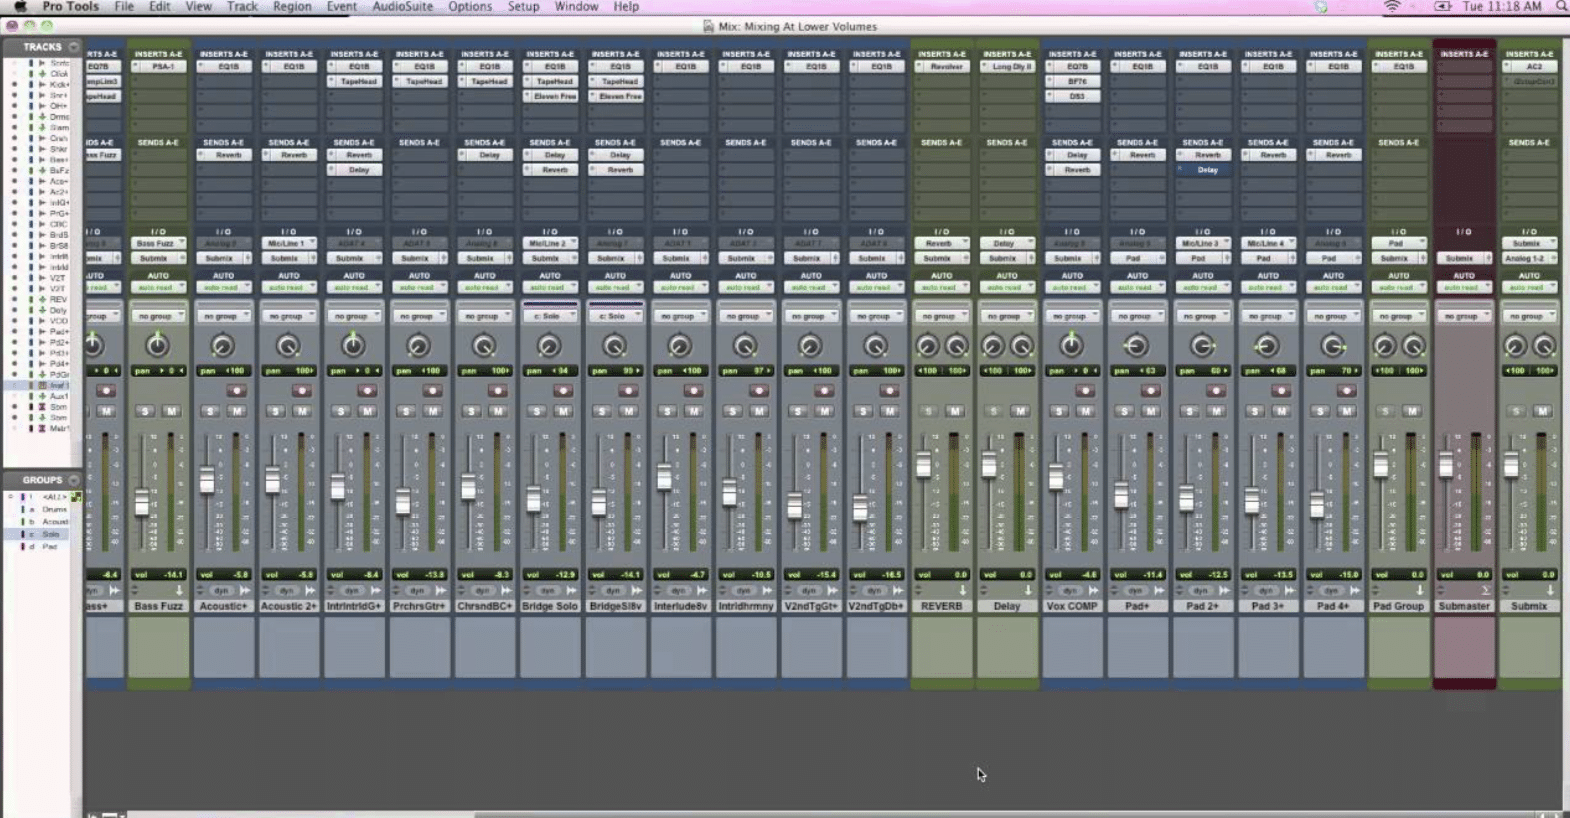Record-enable the Bridge Solo track
This screenshot has width=1570, height=818.
point(563,391)
